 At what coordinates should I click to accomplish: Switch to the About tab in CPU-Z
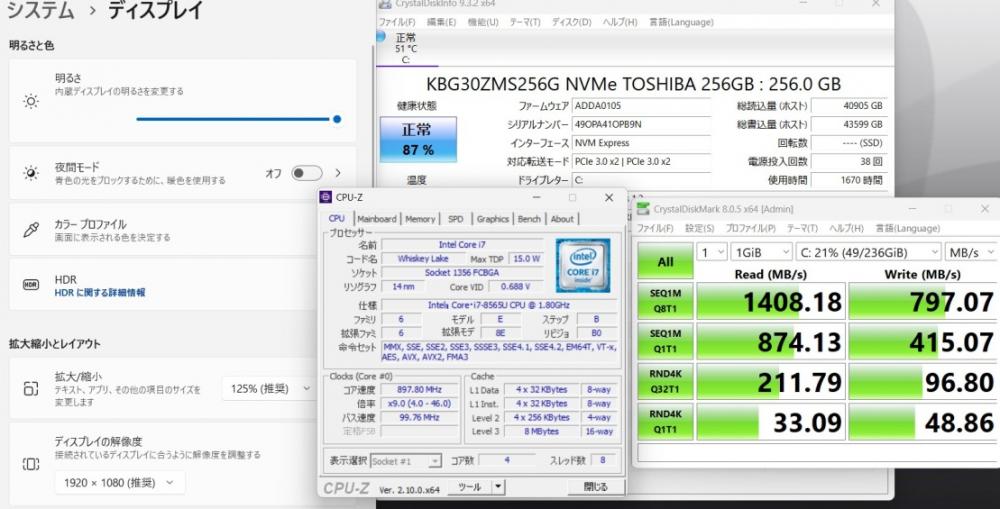(x=562, y=219)
